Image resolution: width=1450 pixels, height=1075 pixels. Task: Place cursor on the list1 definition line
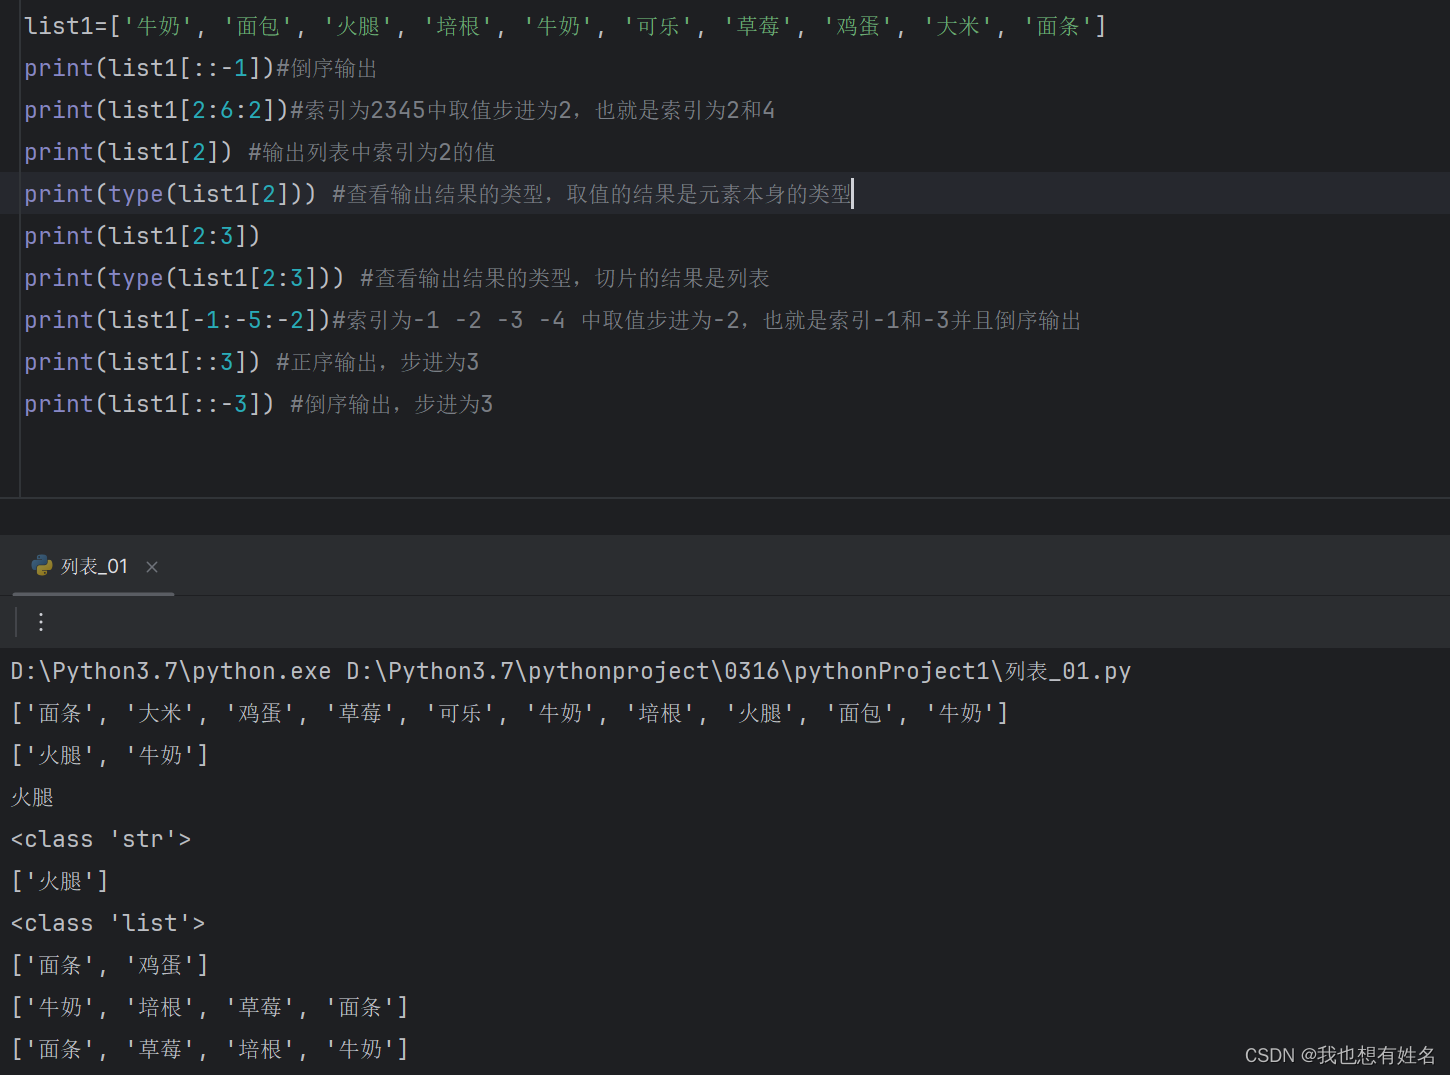point(400,26)
